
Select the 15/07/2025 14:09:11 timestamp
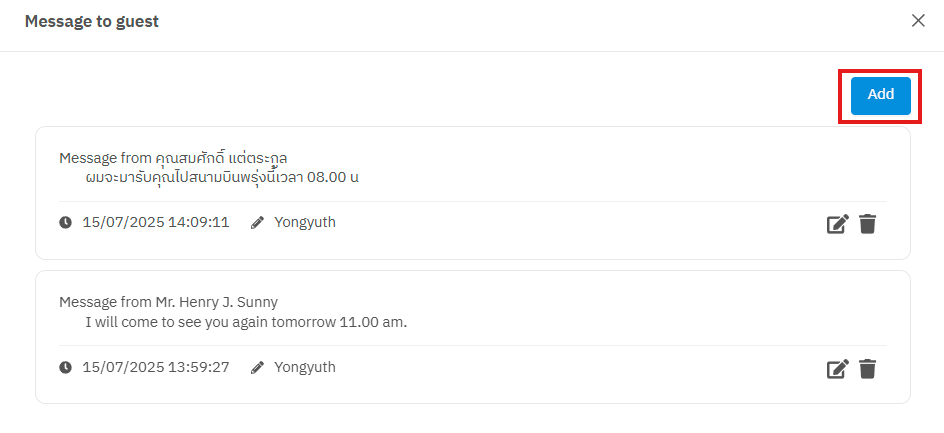tap(156, 222)
